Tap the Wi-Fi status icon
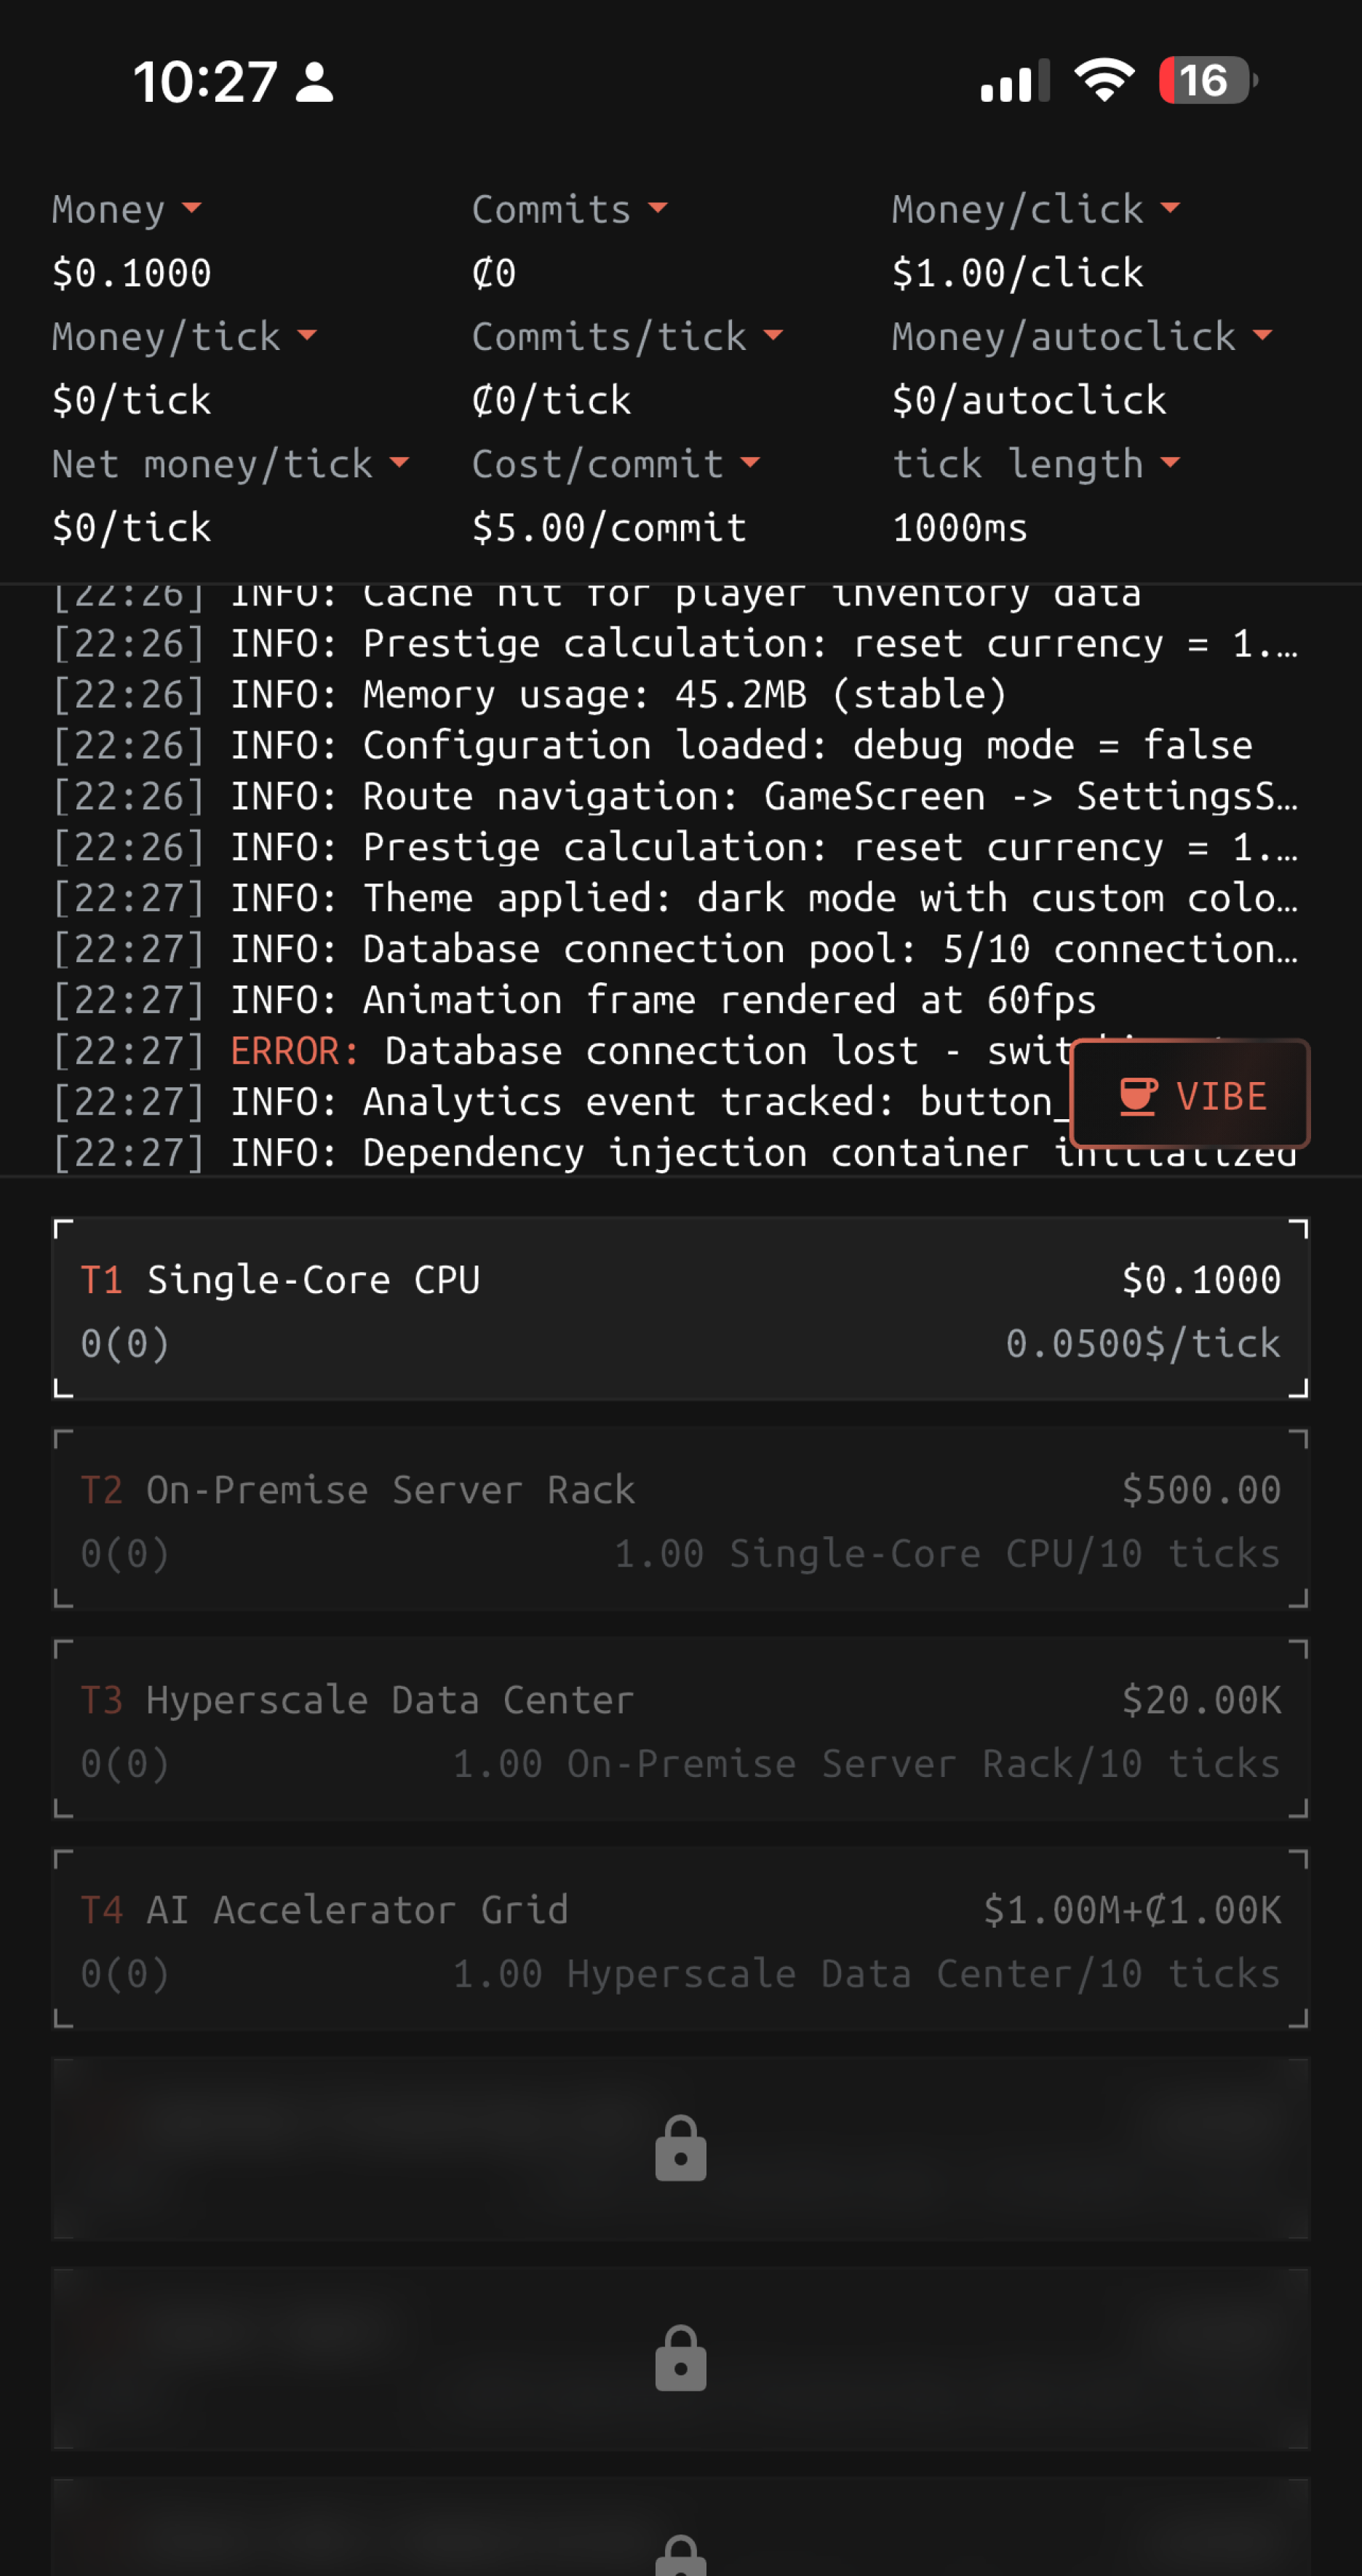 (x=1104, y=80)
